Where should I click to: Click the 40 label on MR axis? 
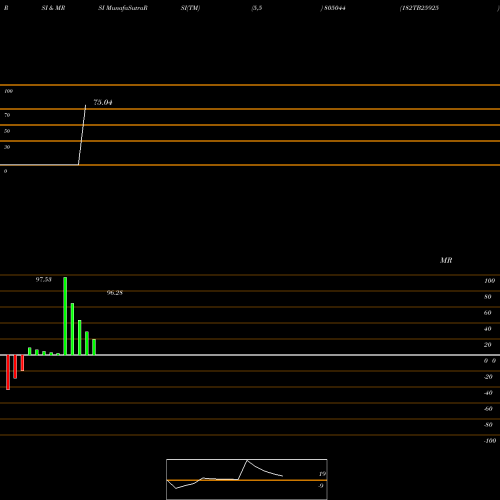488,329
